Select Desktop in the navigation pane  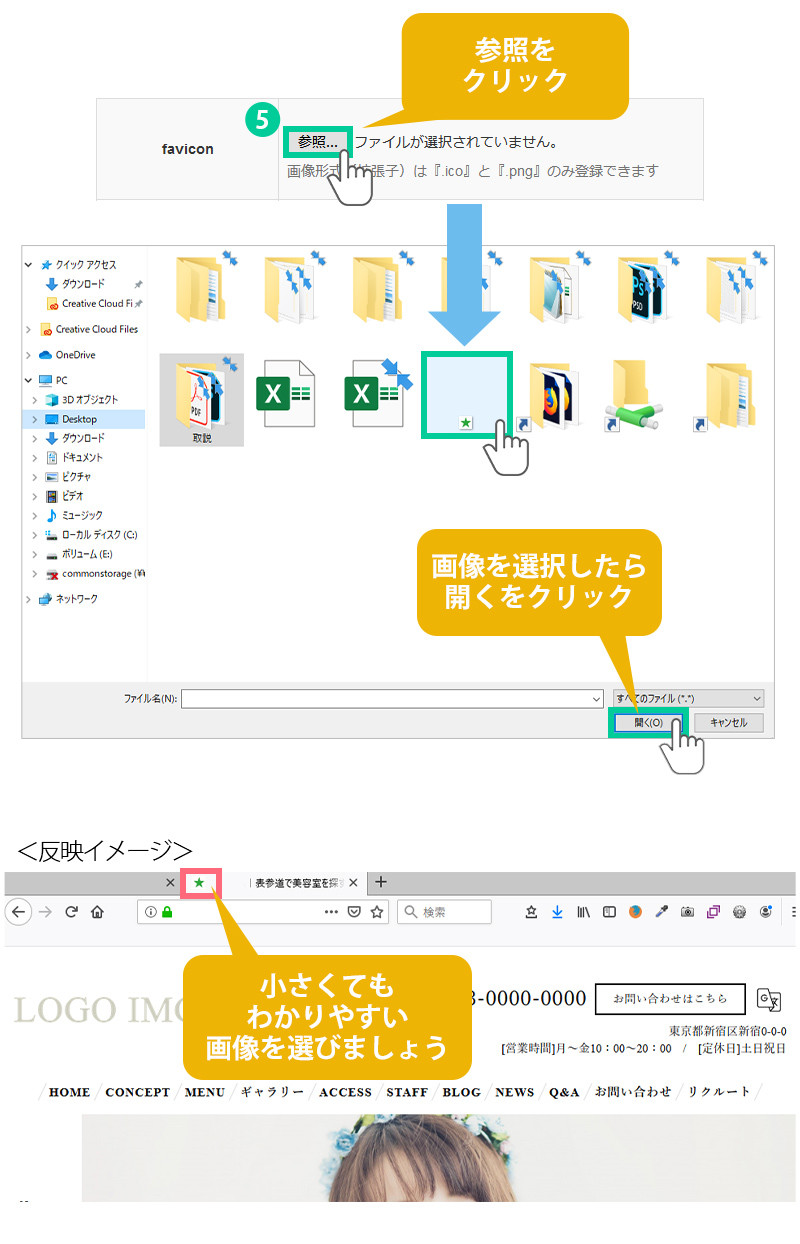click(x=79, y=419)
